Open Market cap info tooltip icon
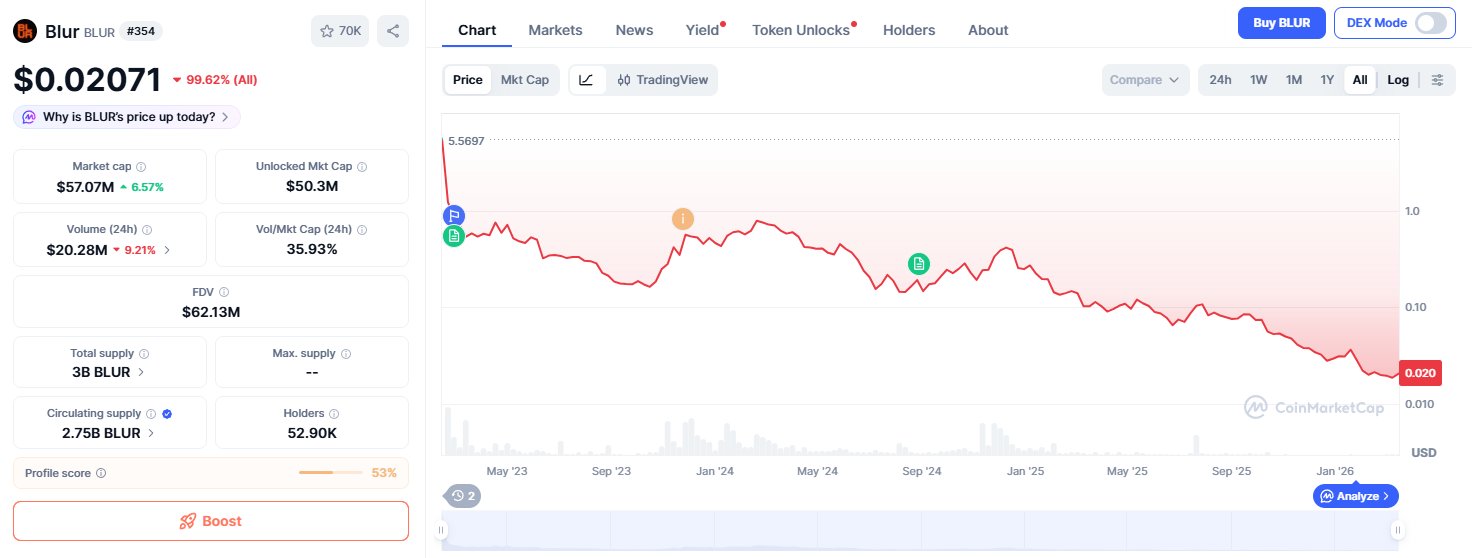 (141, 167)
